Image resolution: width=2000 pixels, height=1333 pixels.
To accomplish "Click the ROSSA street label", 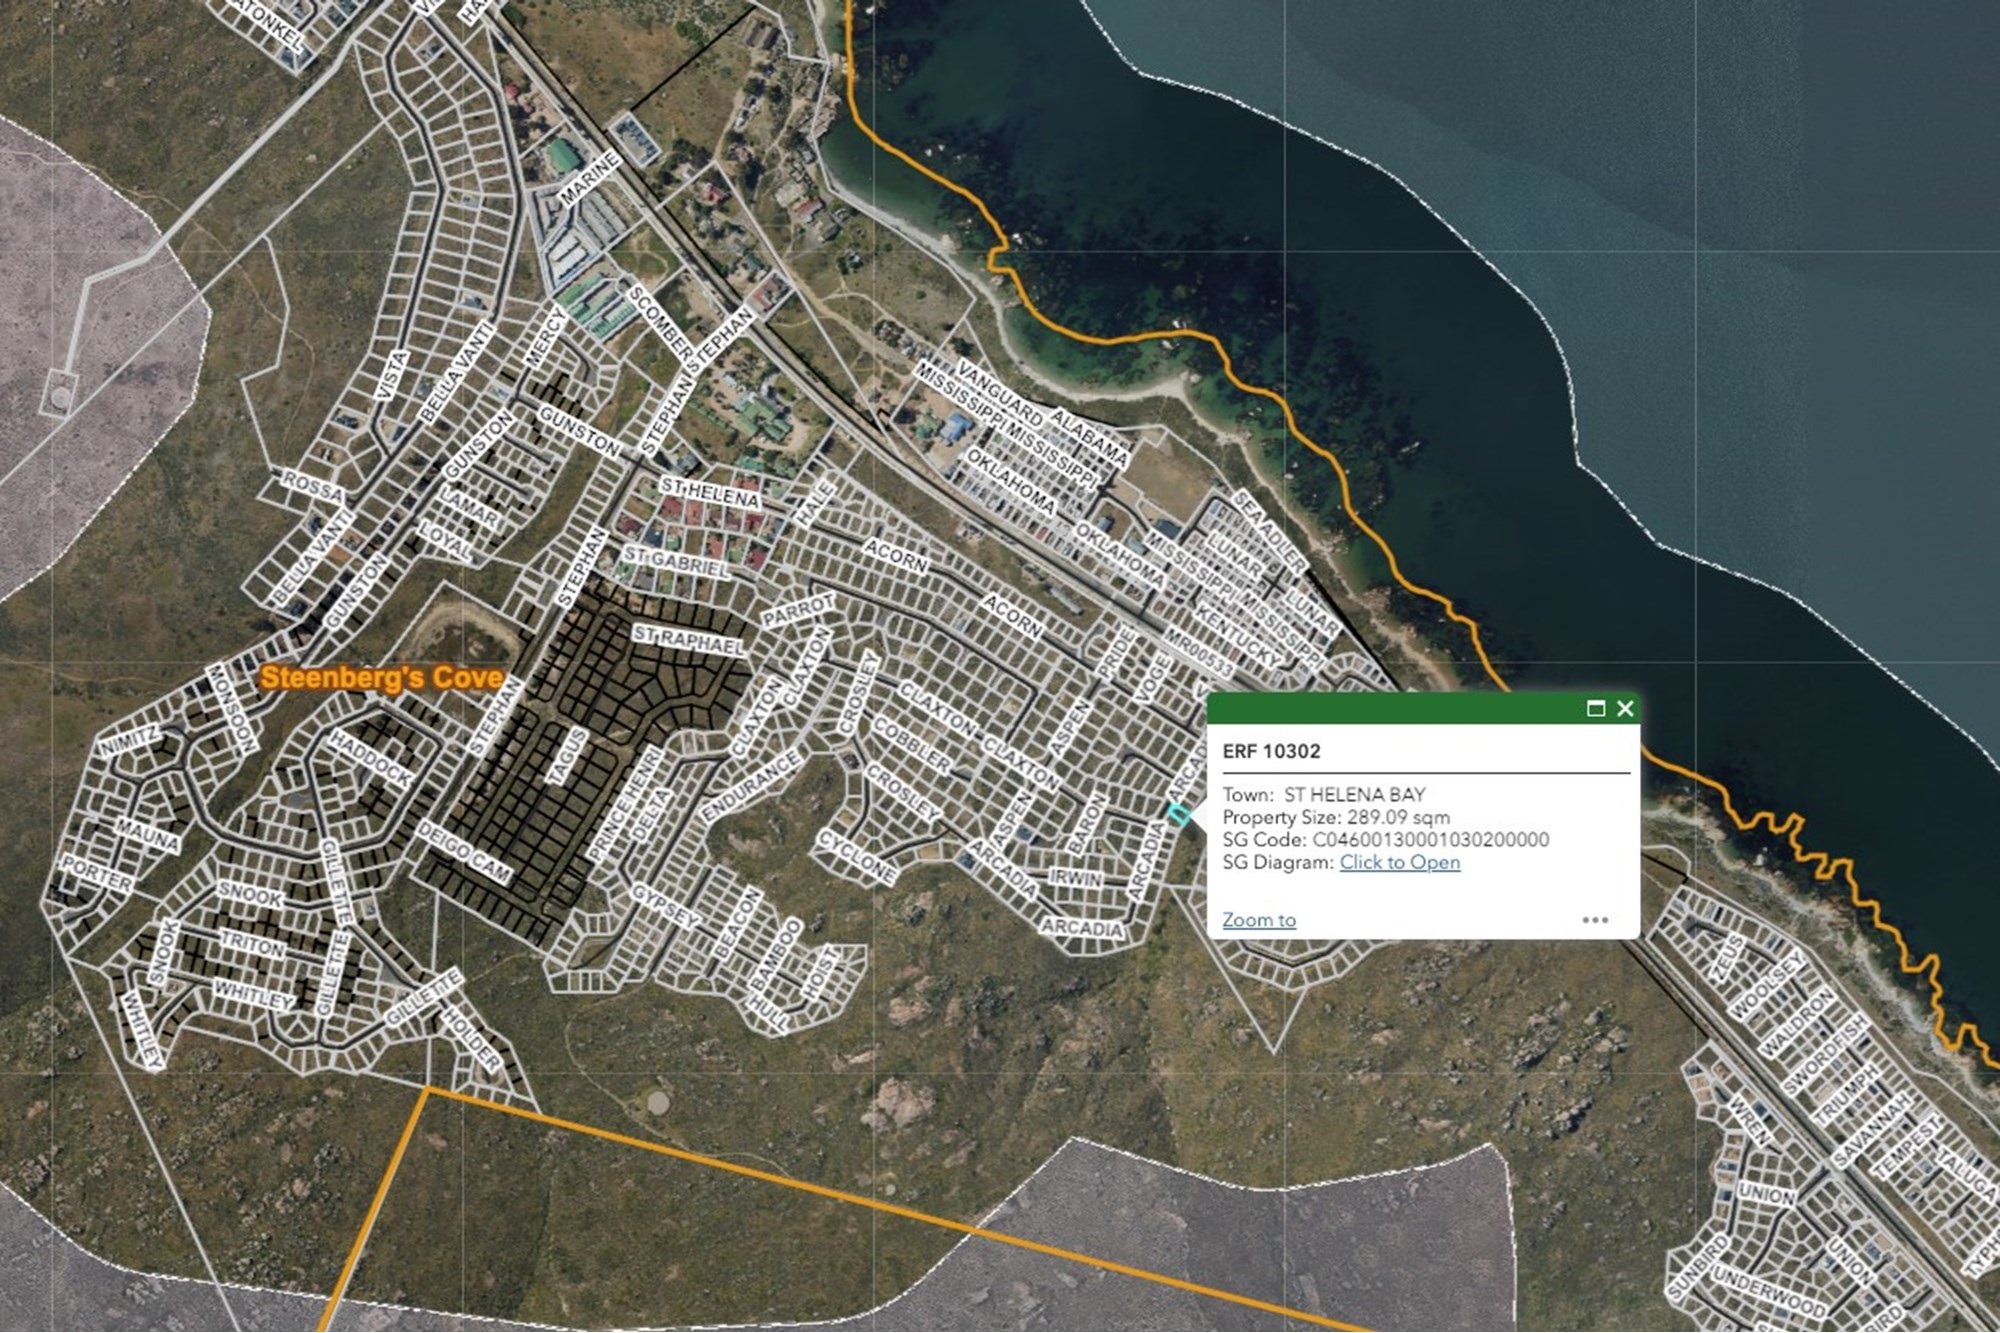I will (x=312, y=487).
